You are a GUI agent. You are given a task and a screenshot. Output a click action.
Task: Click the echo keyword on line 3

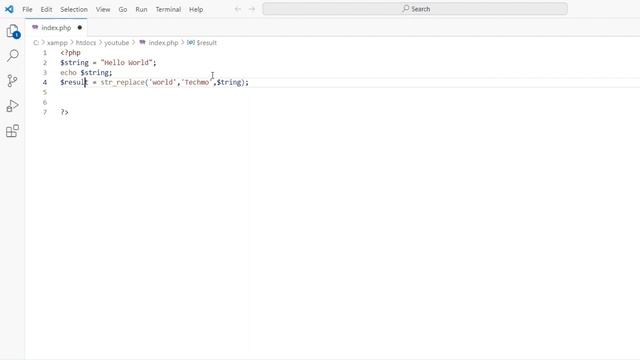68,73
